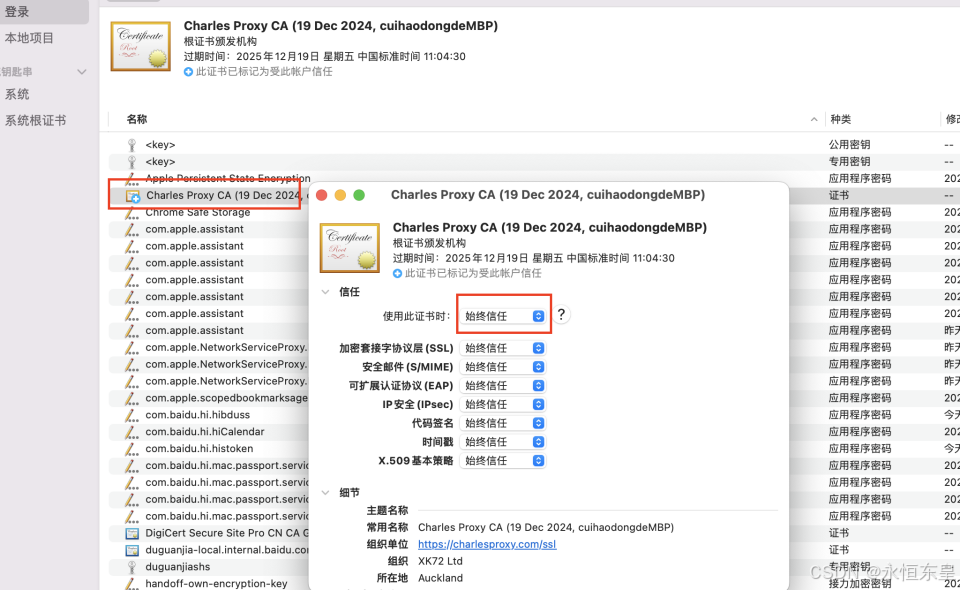Viewport: 960px width, 590px height.
Task: Sort list by the 种类 column header
Action: [x=841, y=119]
